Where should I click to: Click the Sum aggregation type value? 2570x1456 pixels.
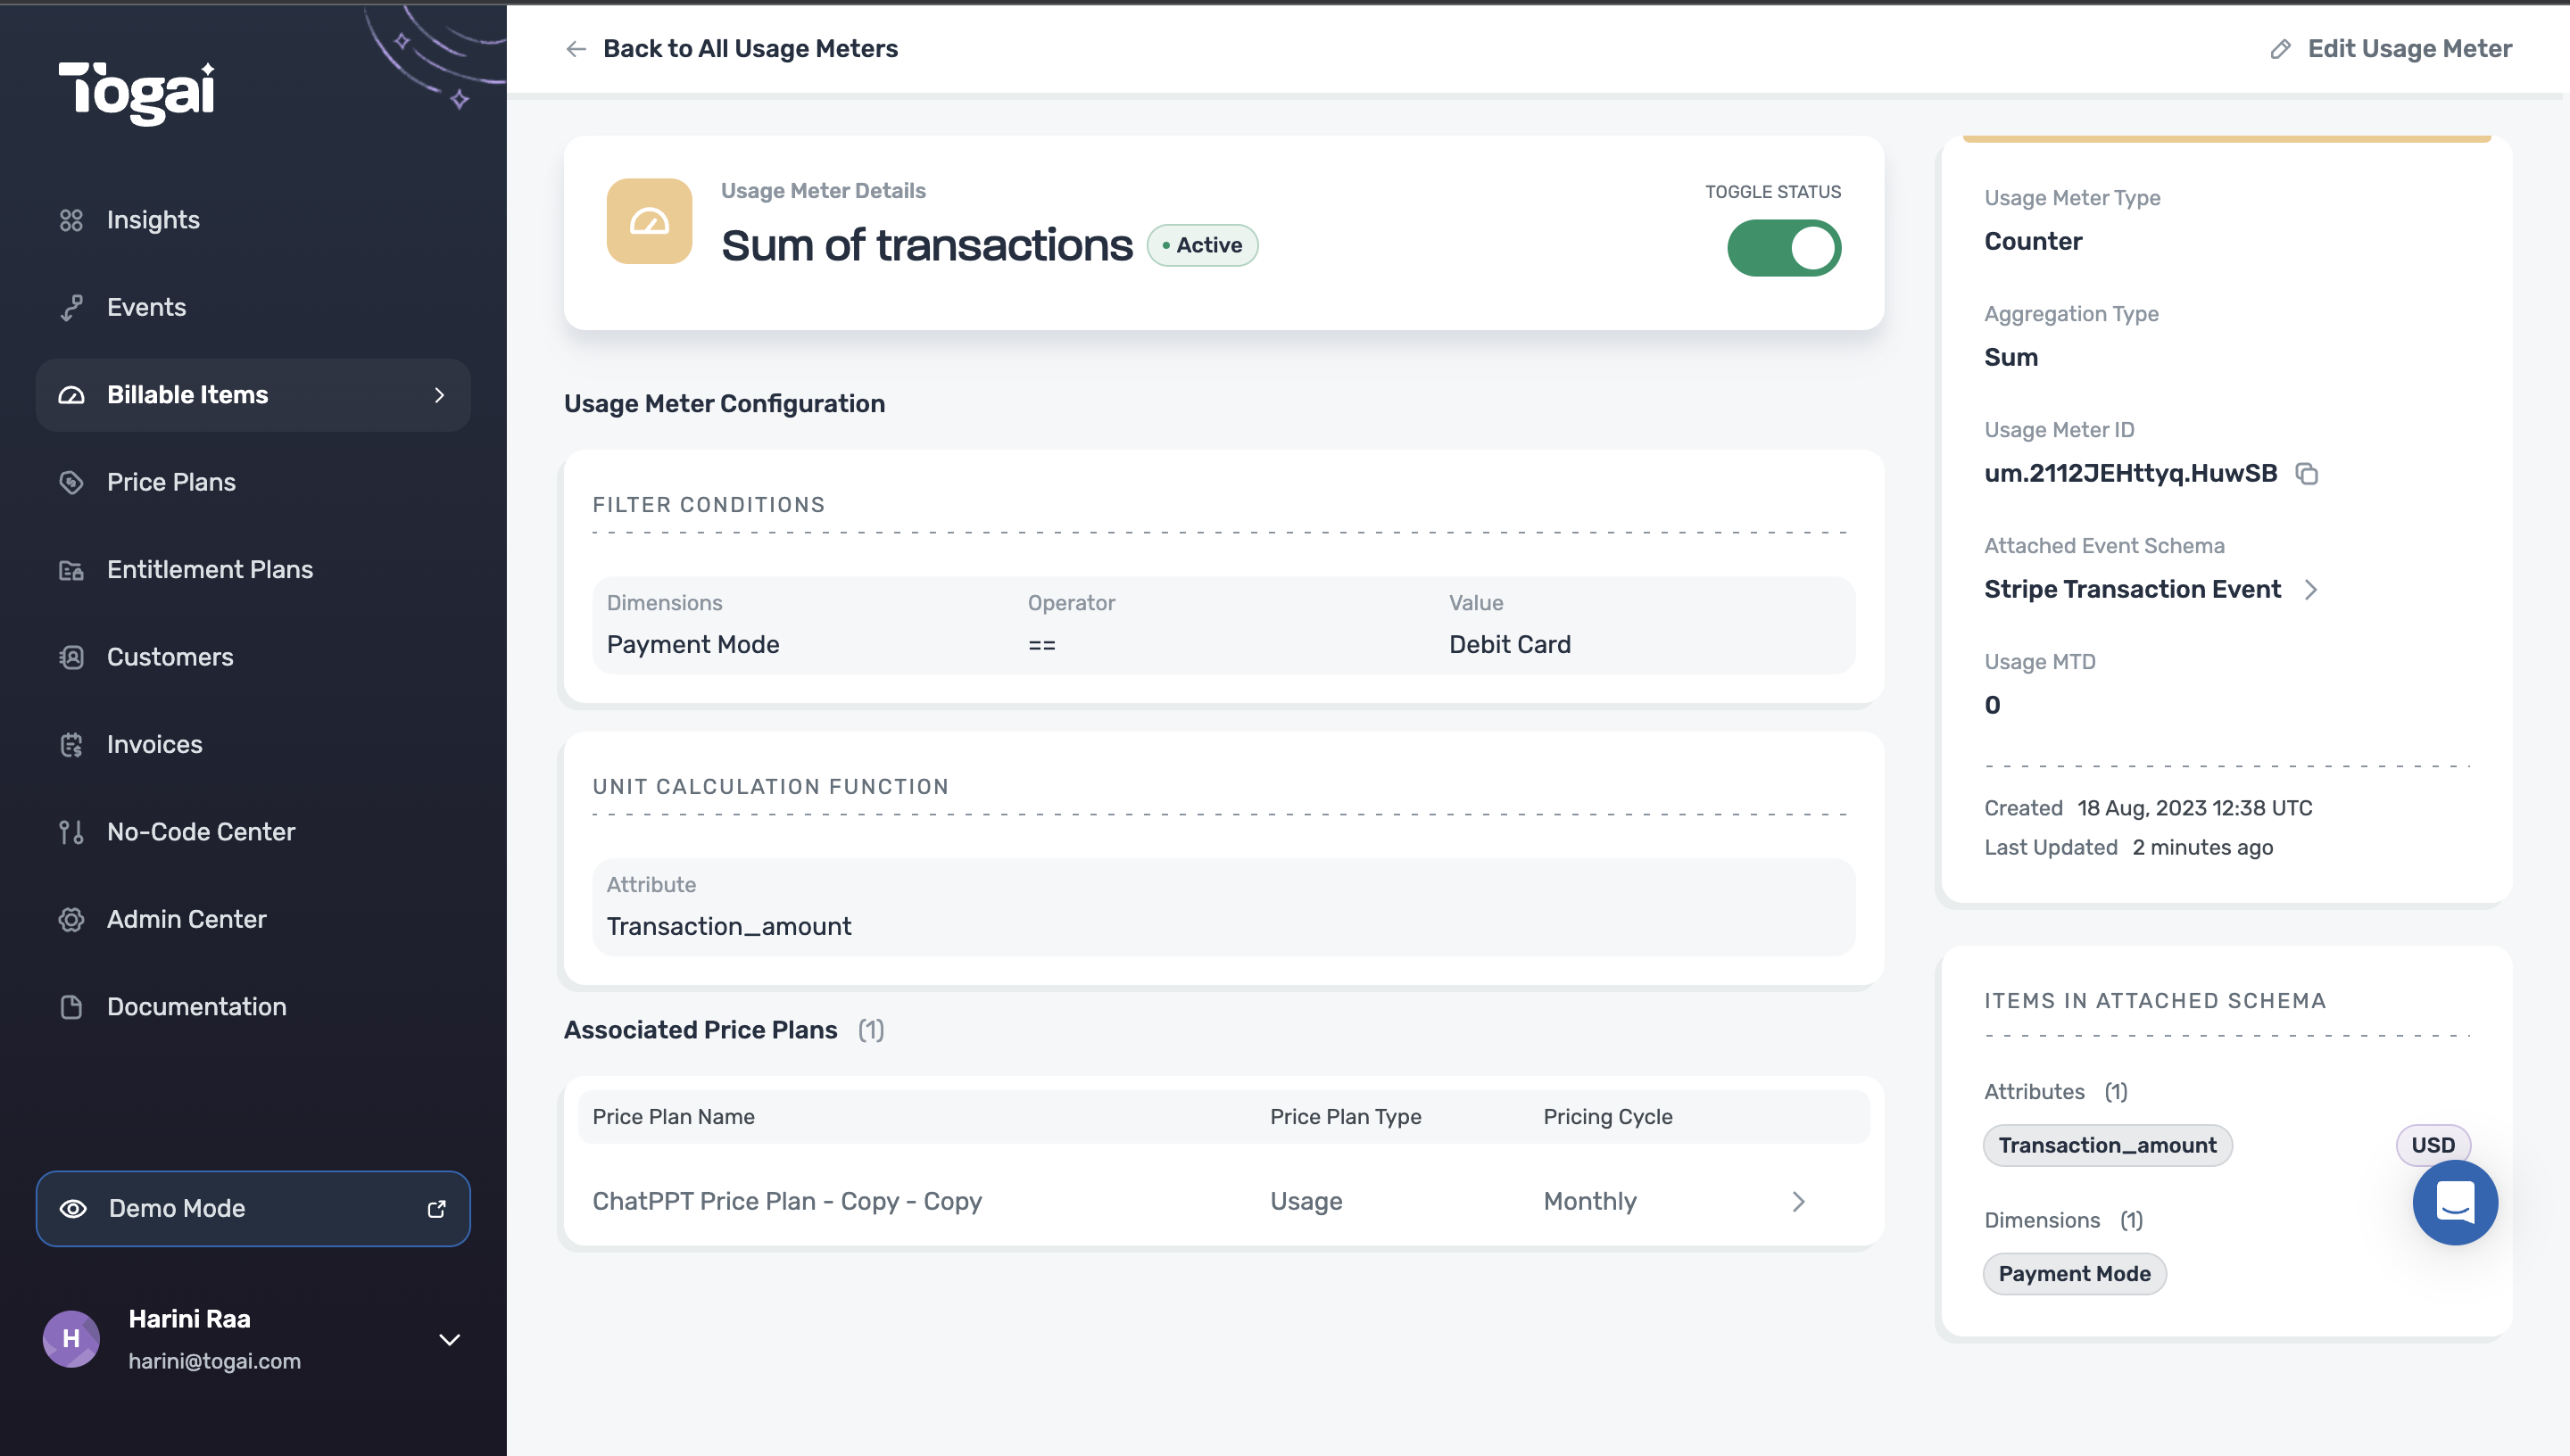2011,358
